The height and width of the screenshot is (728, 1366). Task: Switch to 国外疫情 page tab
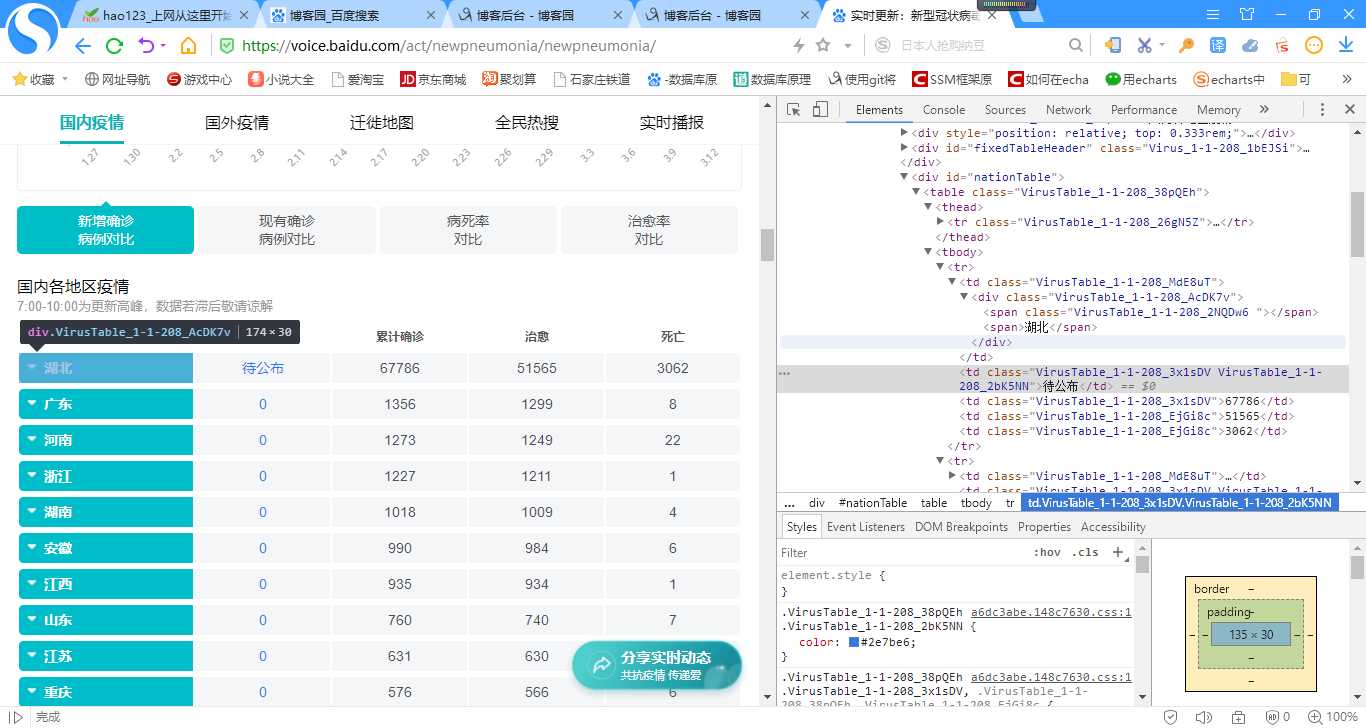237,123
